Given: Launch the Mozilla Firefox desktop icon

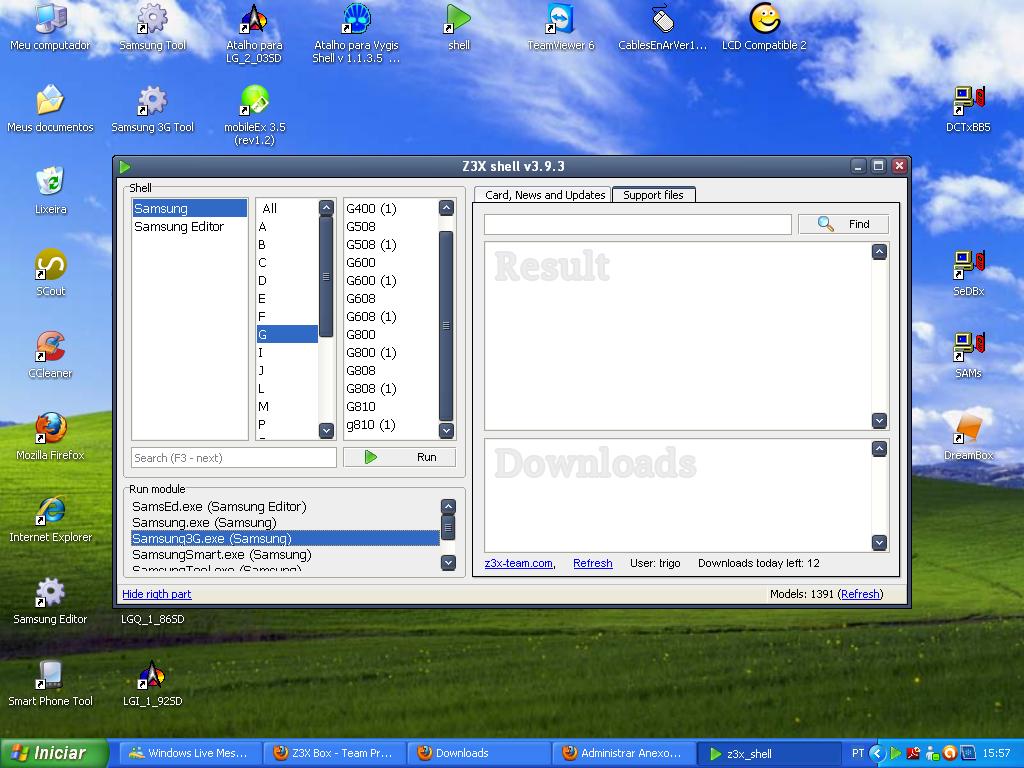Looking at the screenshot, I should (50, 437).
